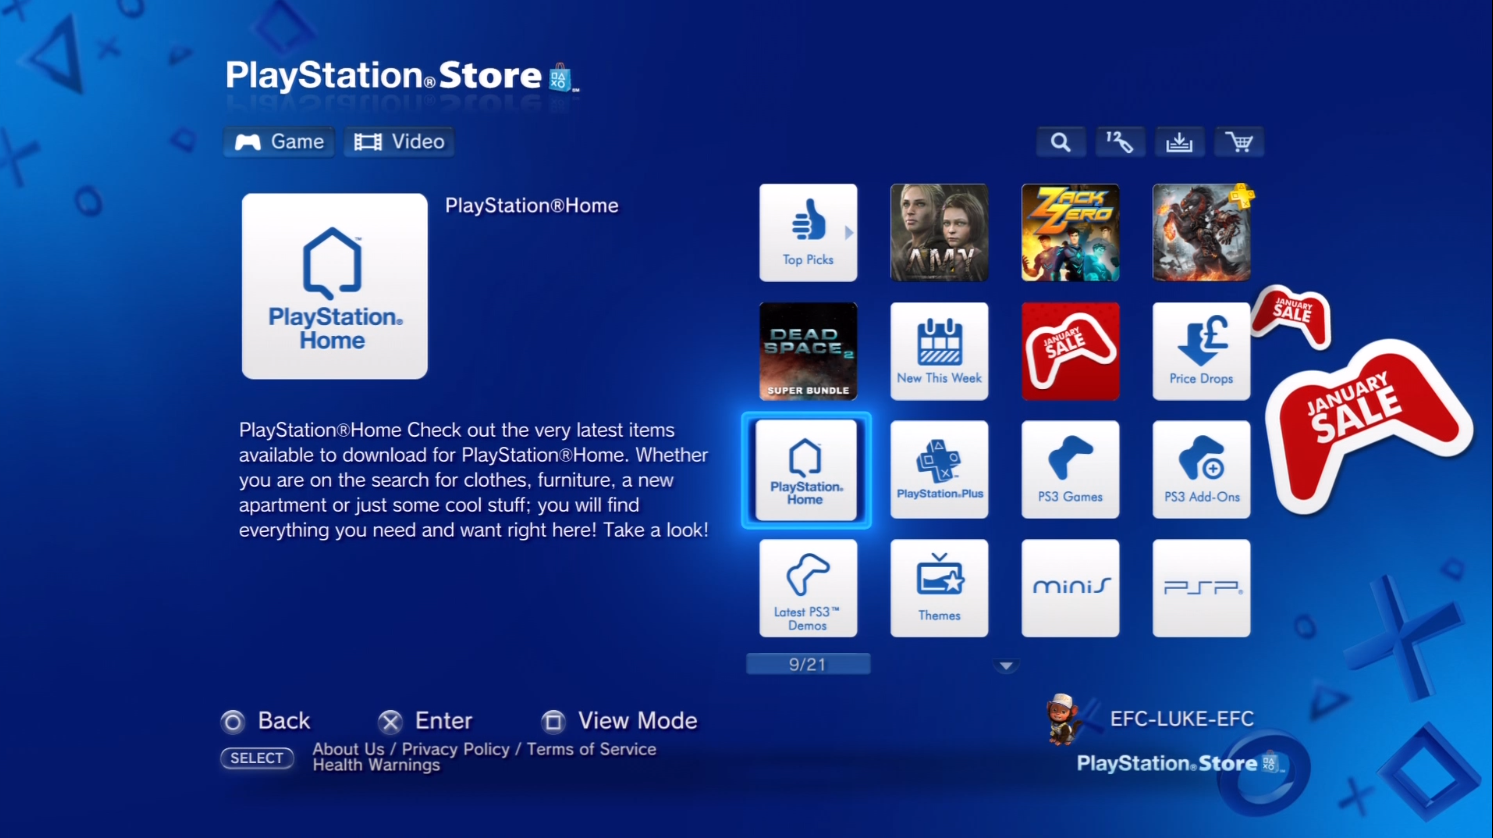Click the Redeem Codes icon
Image resolution: width=1493 pixels, height=838 pixels.
point(1120,141)
